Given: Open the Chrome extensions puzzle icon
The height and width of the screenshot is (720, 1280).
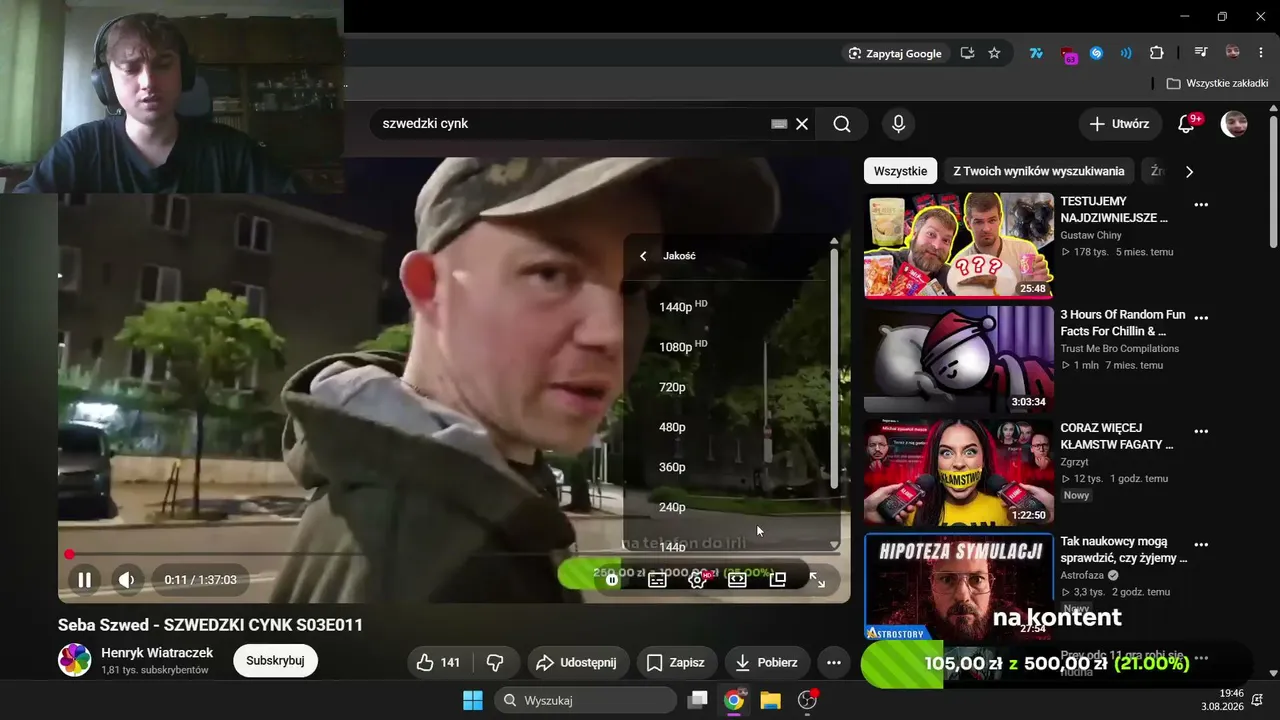Looking at the screenshot, I should point(1157,53).
